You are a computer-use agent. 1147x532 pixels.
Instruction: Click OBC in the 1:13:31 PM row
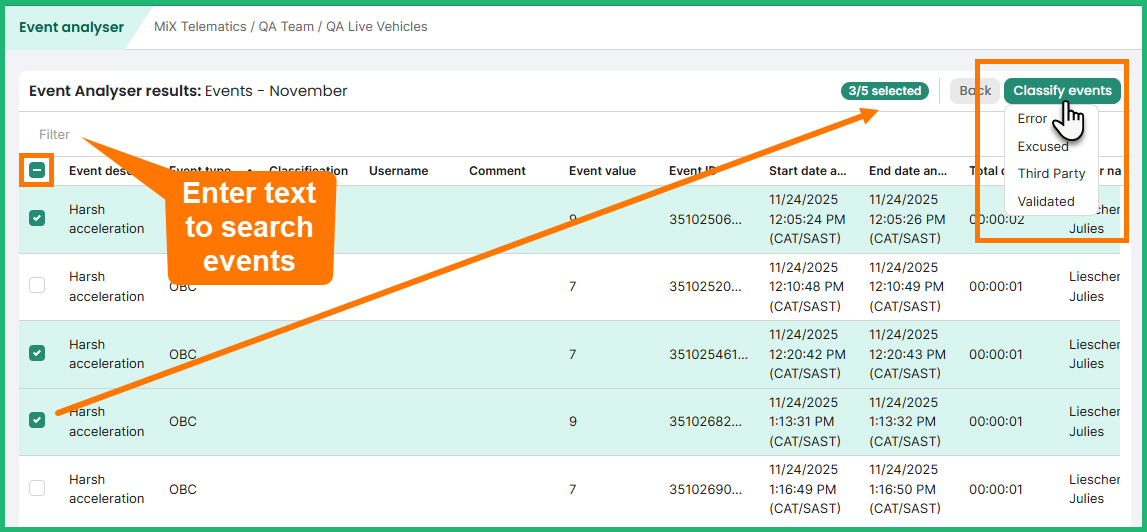pos(183,421)
